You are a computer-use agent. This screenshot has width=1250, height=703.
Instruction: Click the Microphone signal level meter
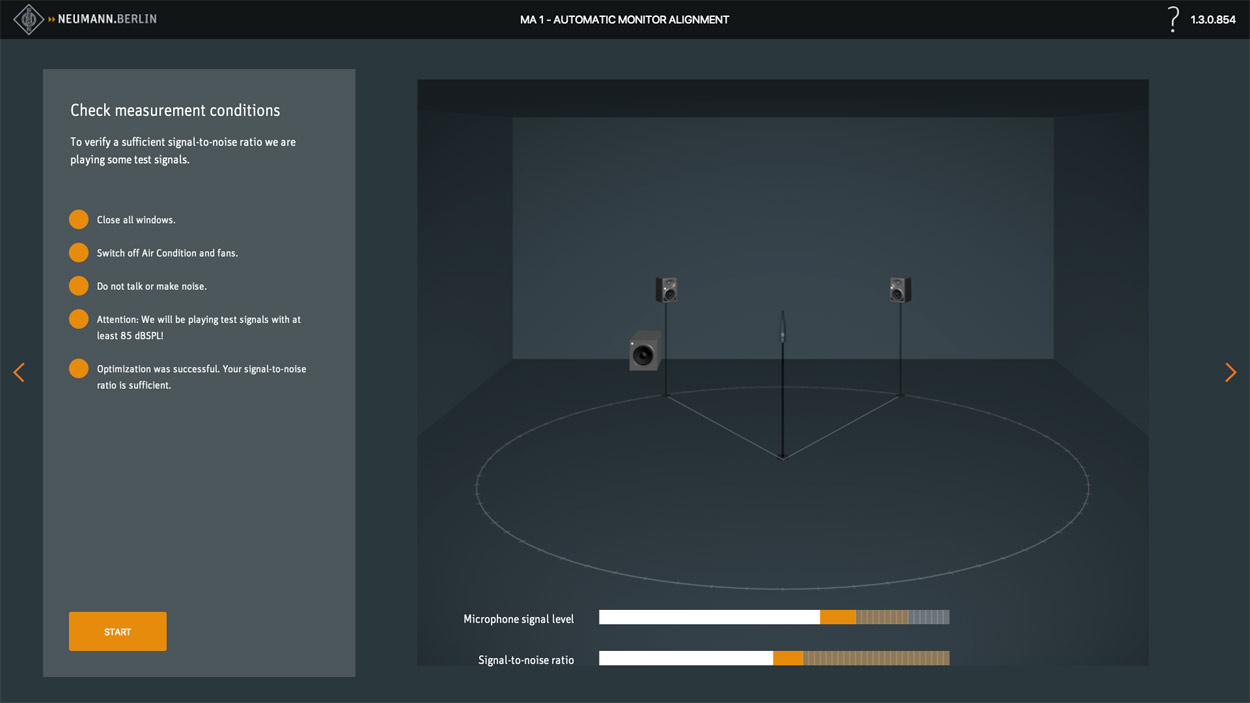773,618
